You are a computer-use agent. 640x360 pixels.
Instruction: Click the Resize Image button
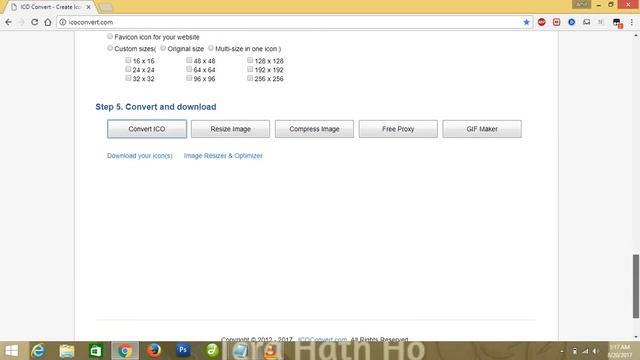pos(231,129)
